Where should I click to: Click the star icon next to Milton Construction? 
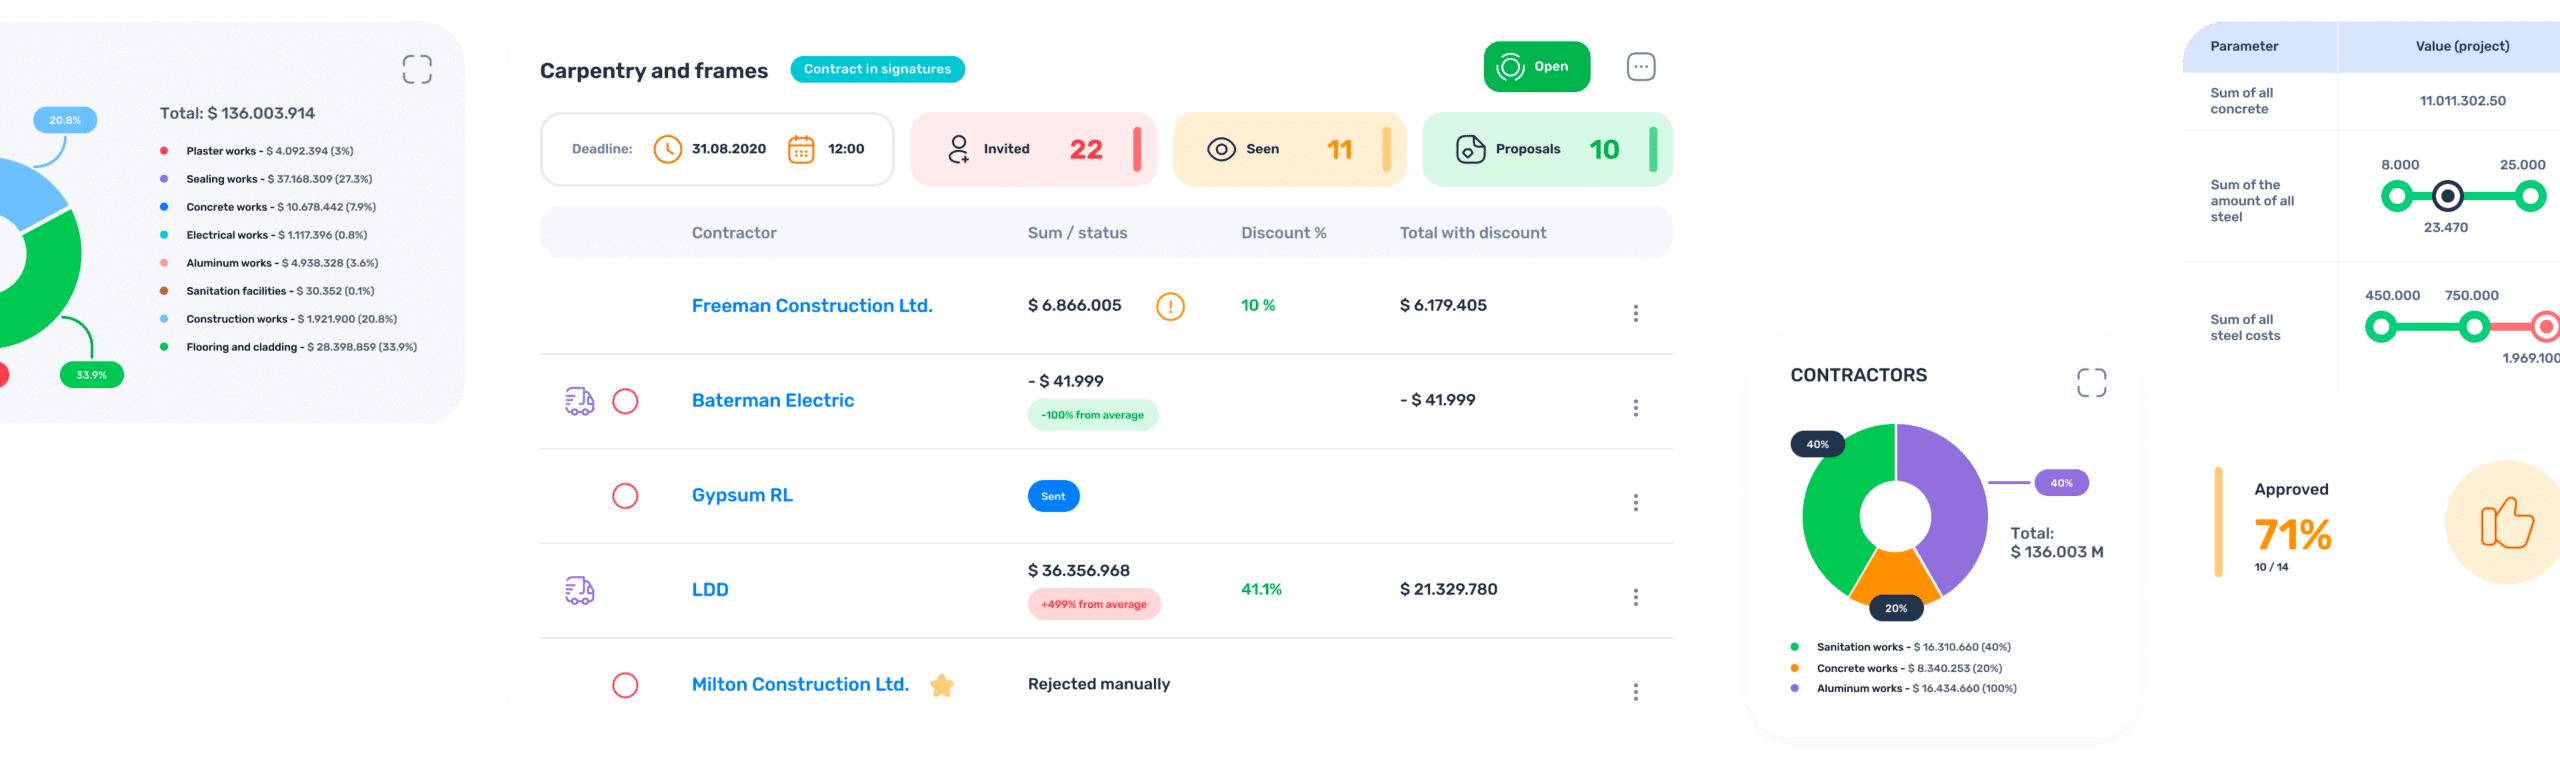pyautogui.click(x=941, y=685)
